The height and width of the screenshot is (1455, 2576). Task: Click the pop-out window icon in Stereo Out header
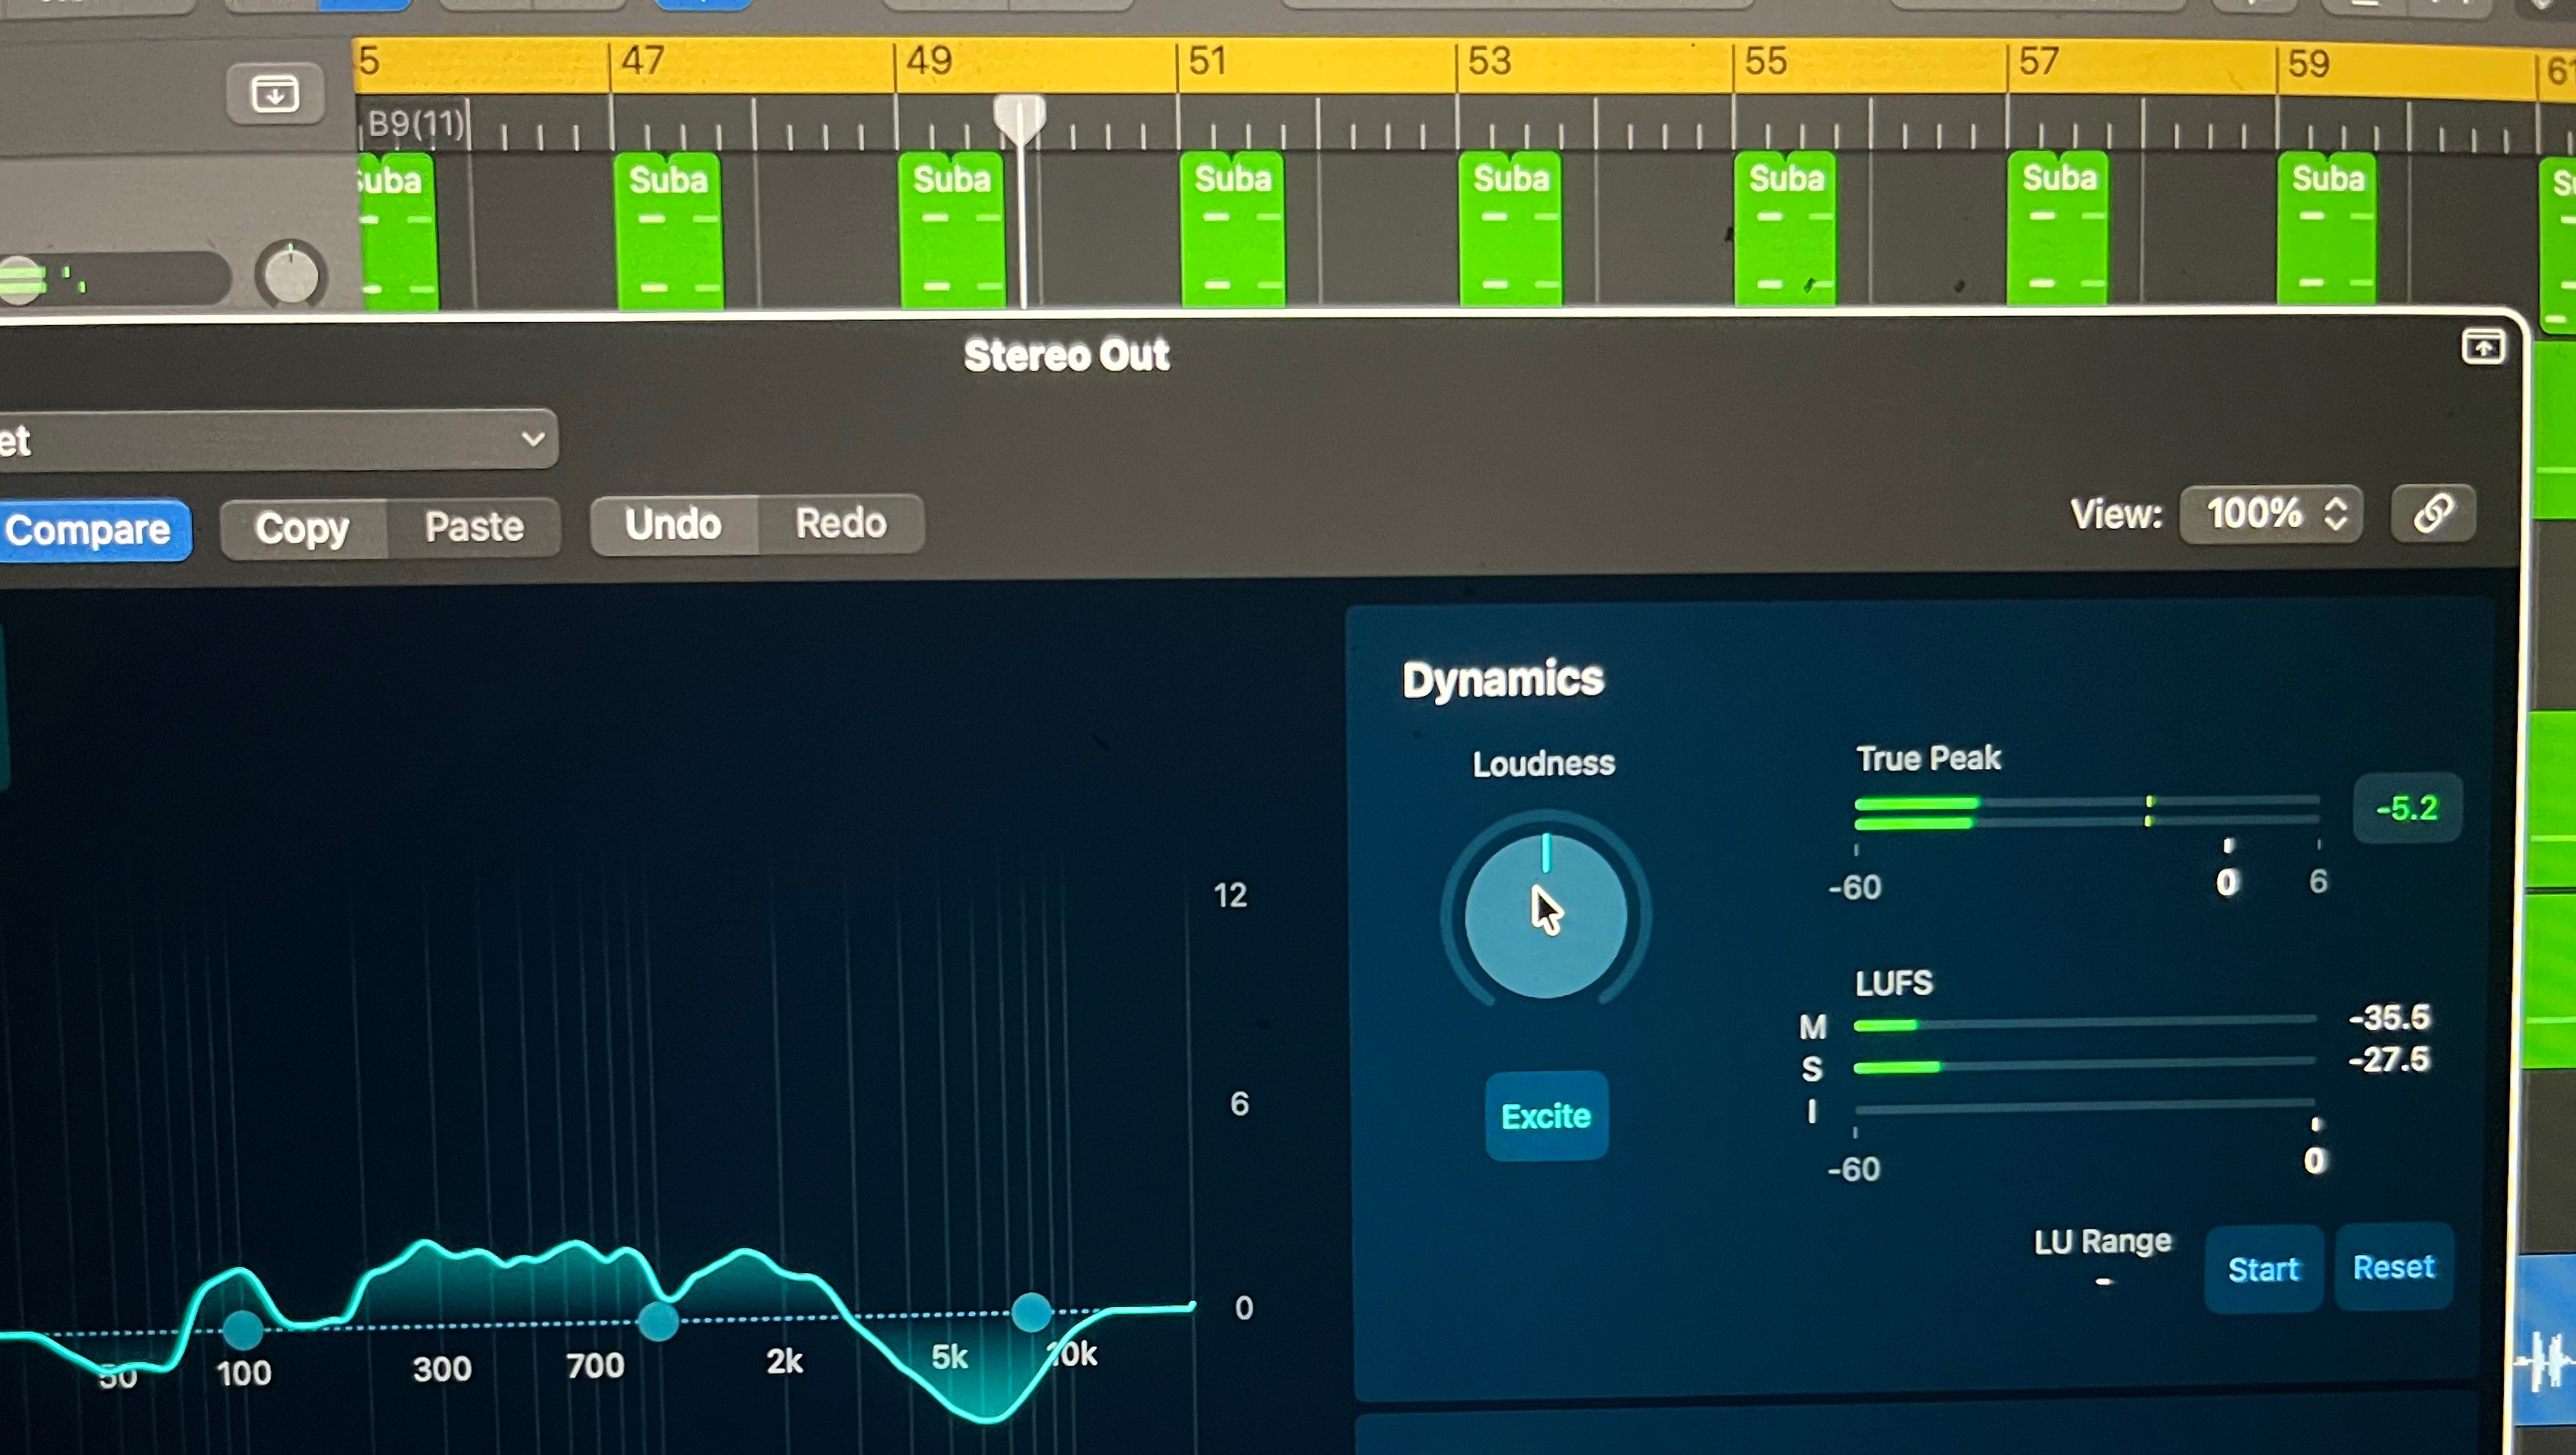coord(2482,347)
